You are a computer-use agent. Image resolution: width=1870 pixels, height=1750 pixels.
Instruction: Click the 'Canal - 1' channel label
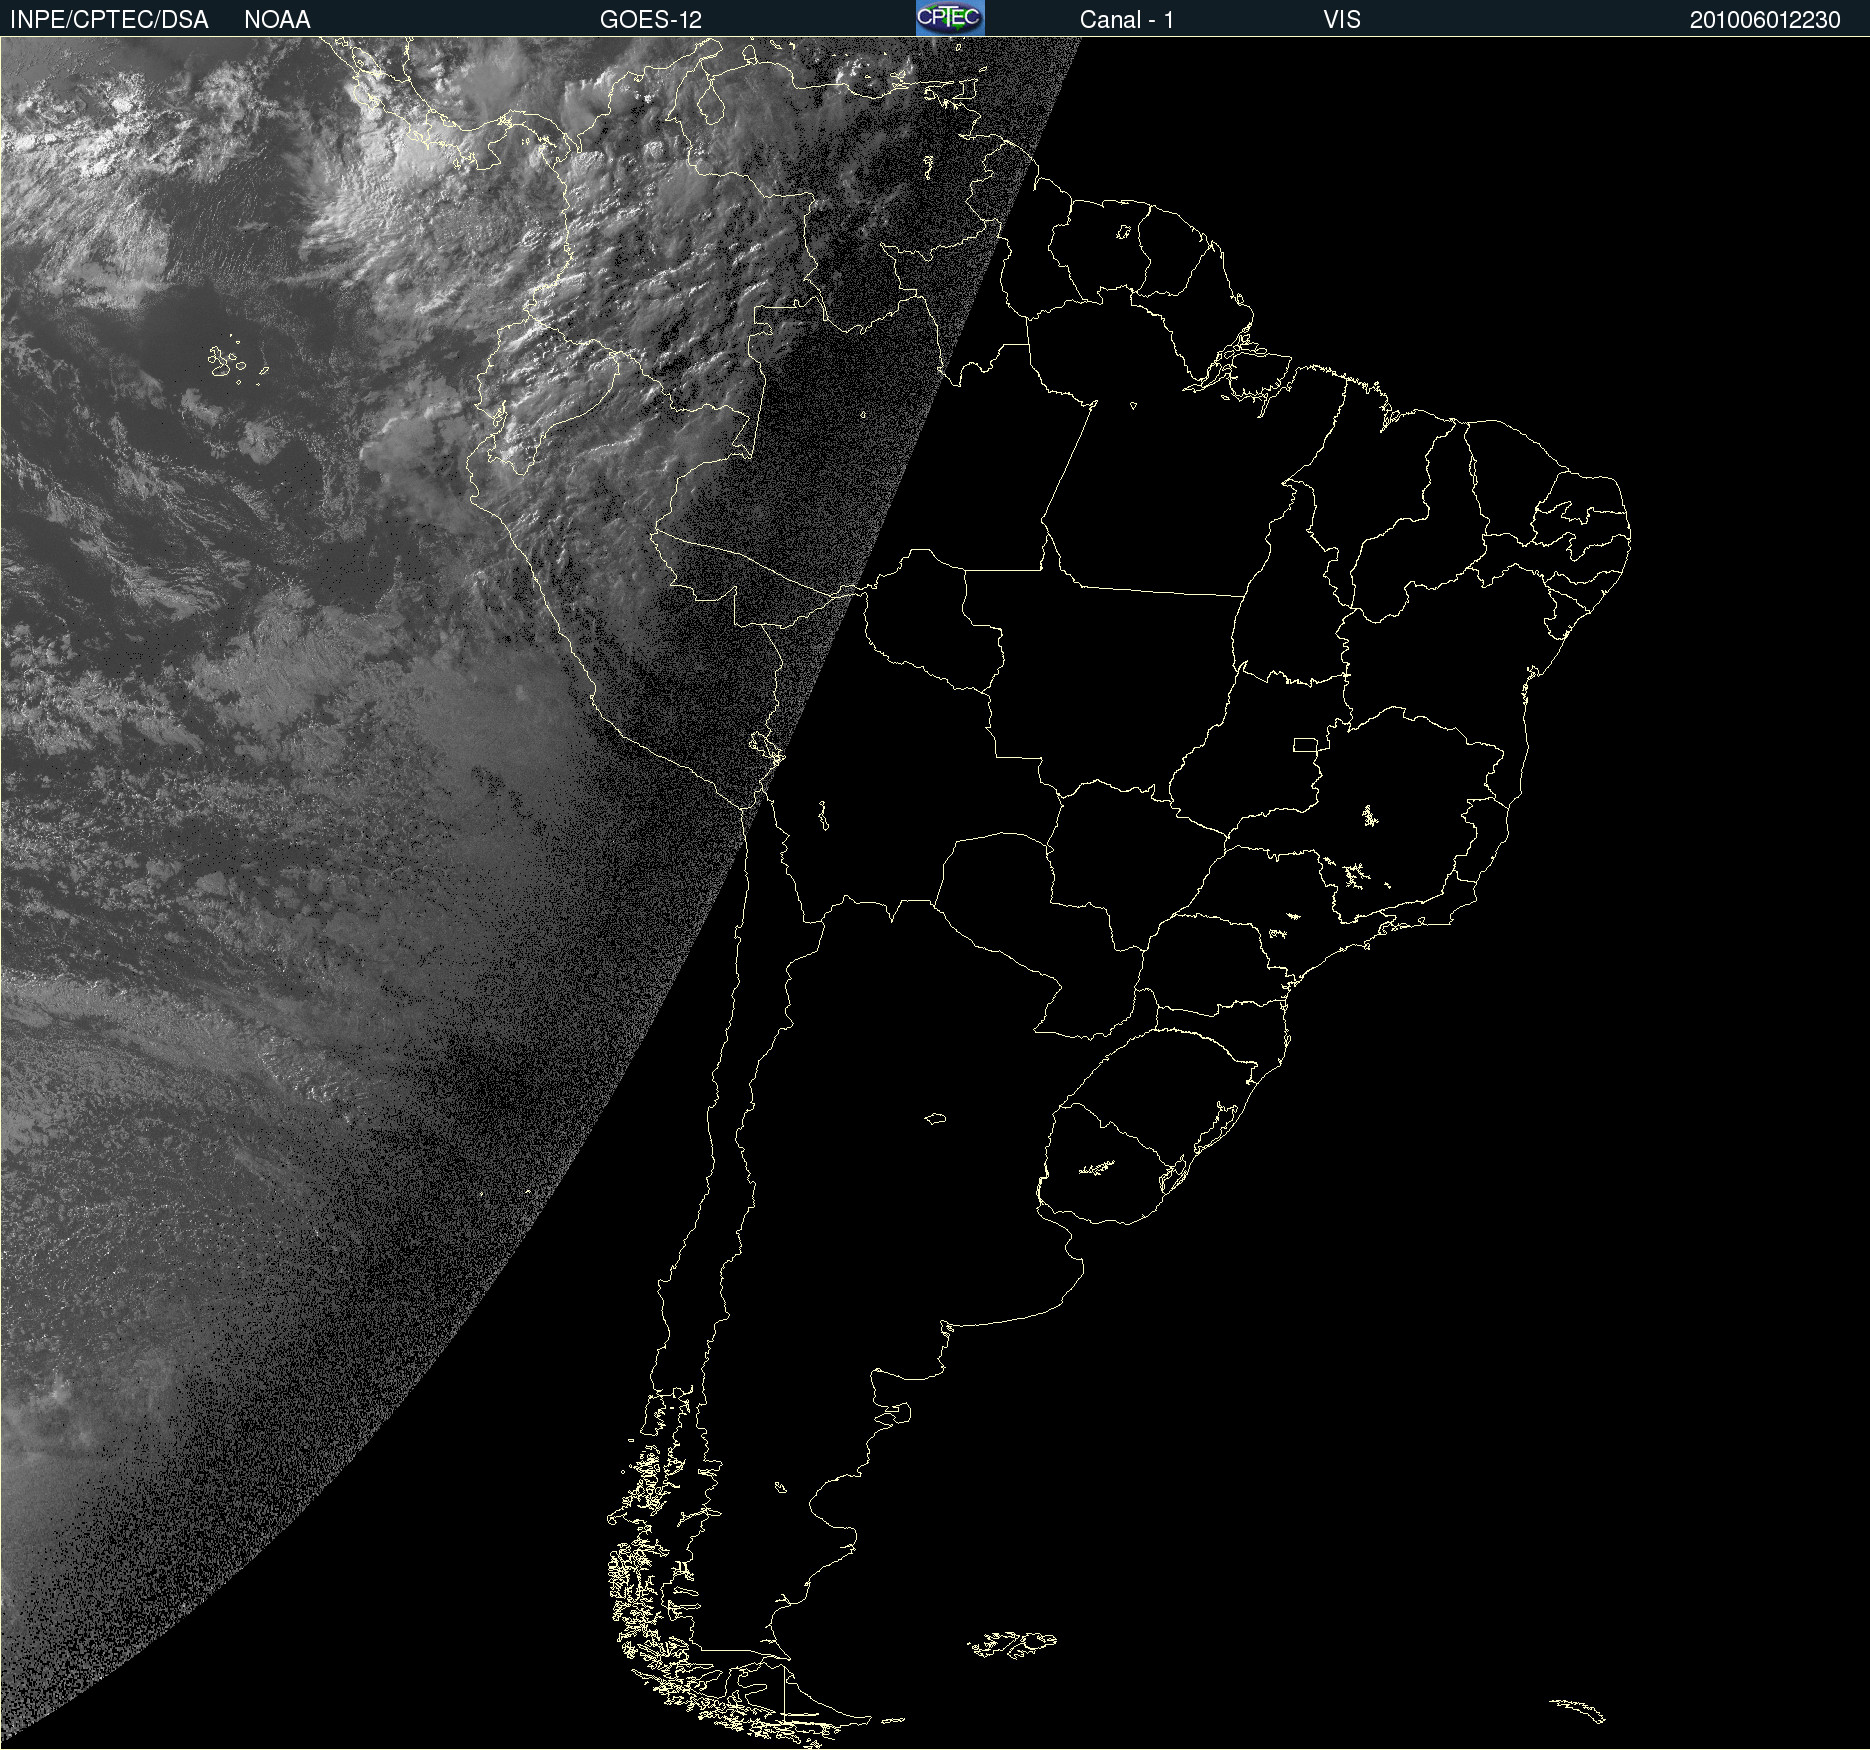tap(1127, 20)
